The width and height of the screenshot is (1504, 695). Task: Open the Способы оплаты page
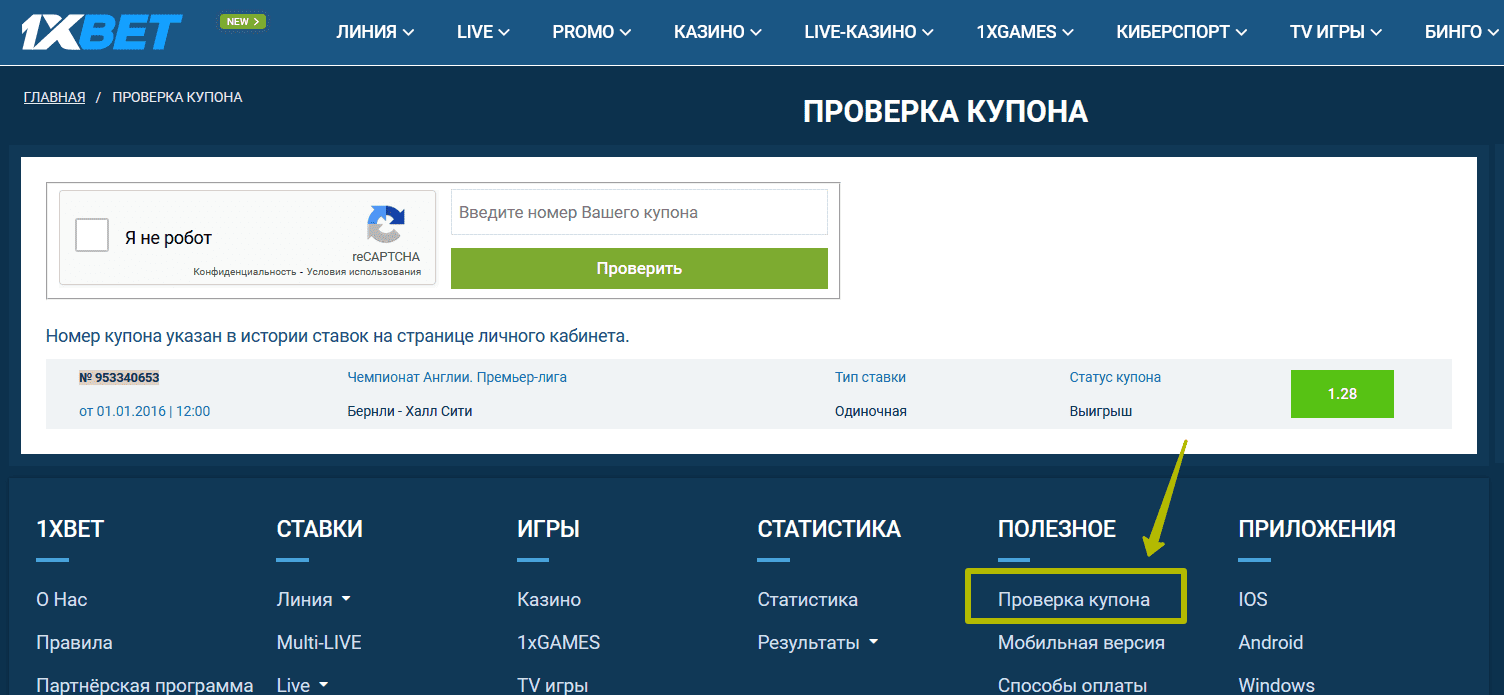(1072, 684)
